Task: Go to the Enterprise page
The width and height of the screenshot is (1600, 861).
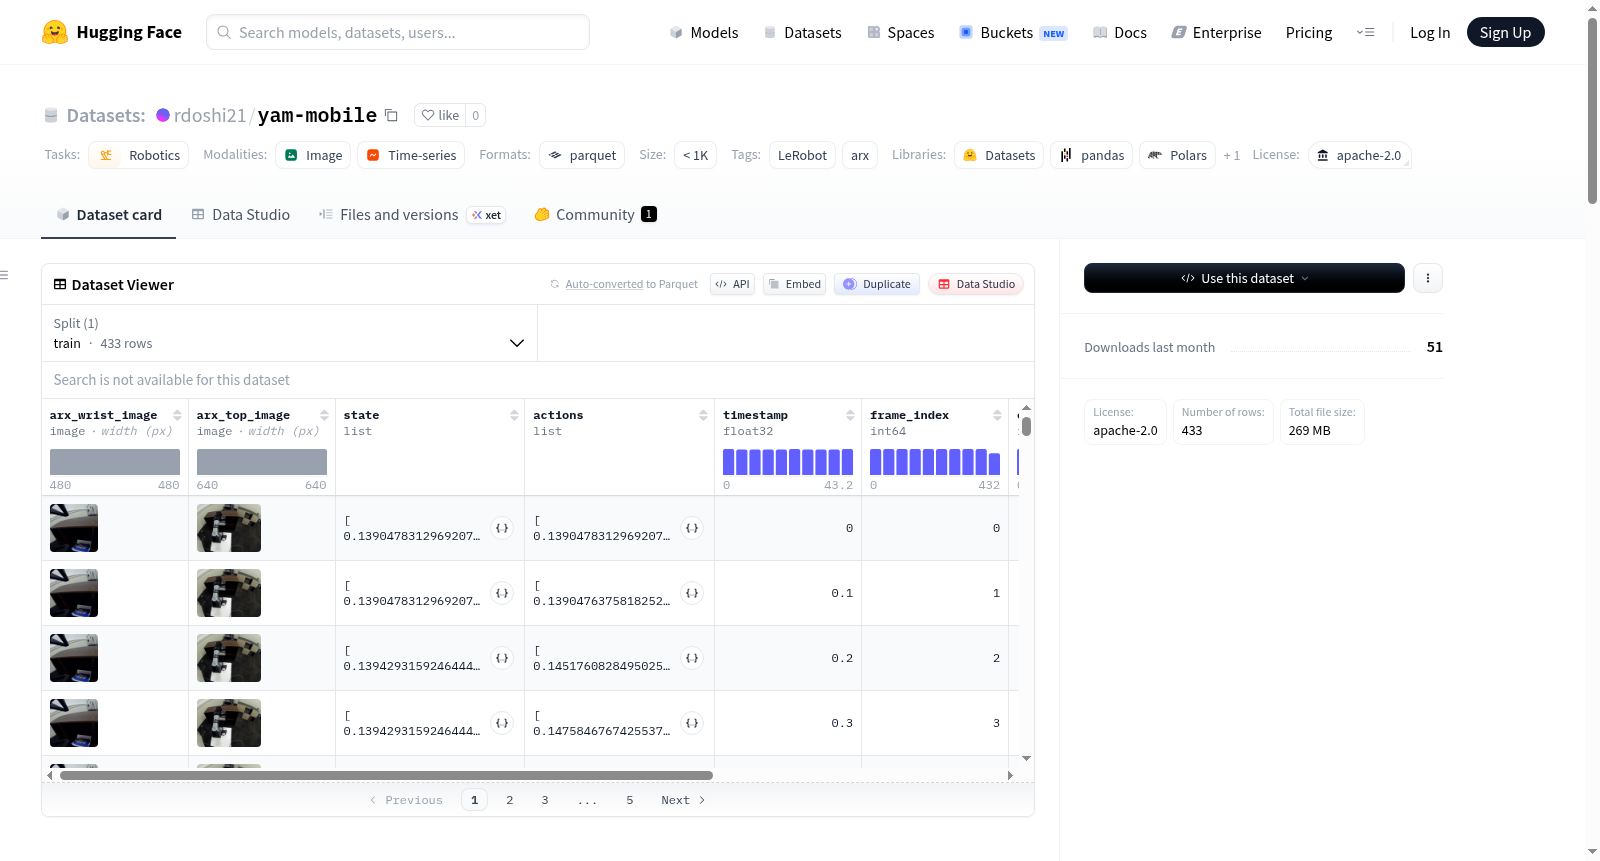Action: pos(1216,32)
